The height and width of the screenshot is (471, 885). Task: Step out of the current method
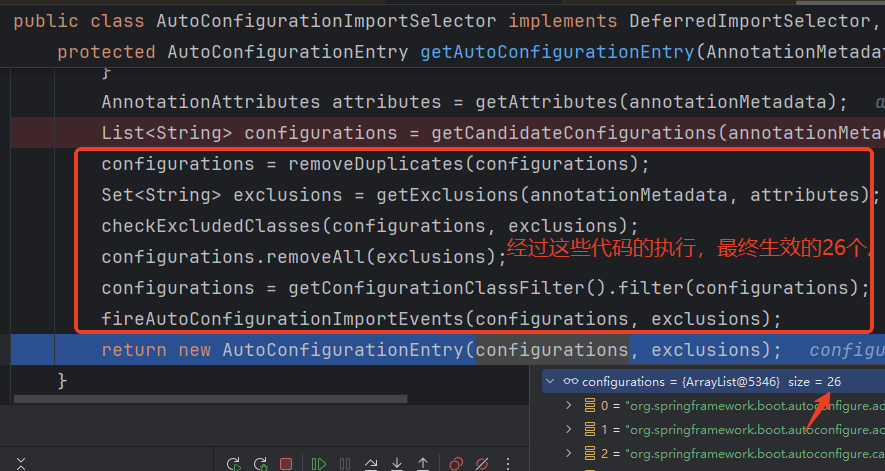(x=424, y=463)
